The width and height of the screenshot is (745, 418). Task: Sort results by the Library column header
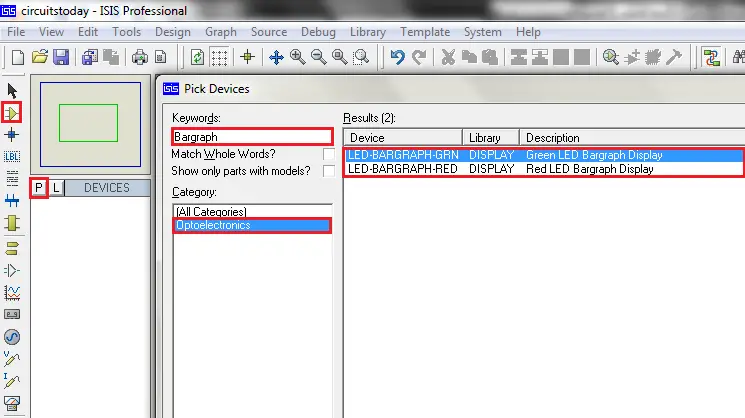coord(491,138)
